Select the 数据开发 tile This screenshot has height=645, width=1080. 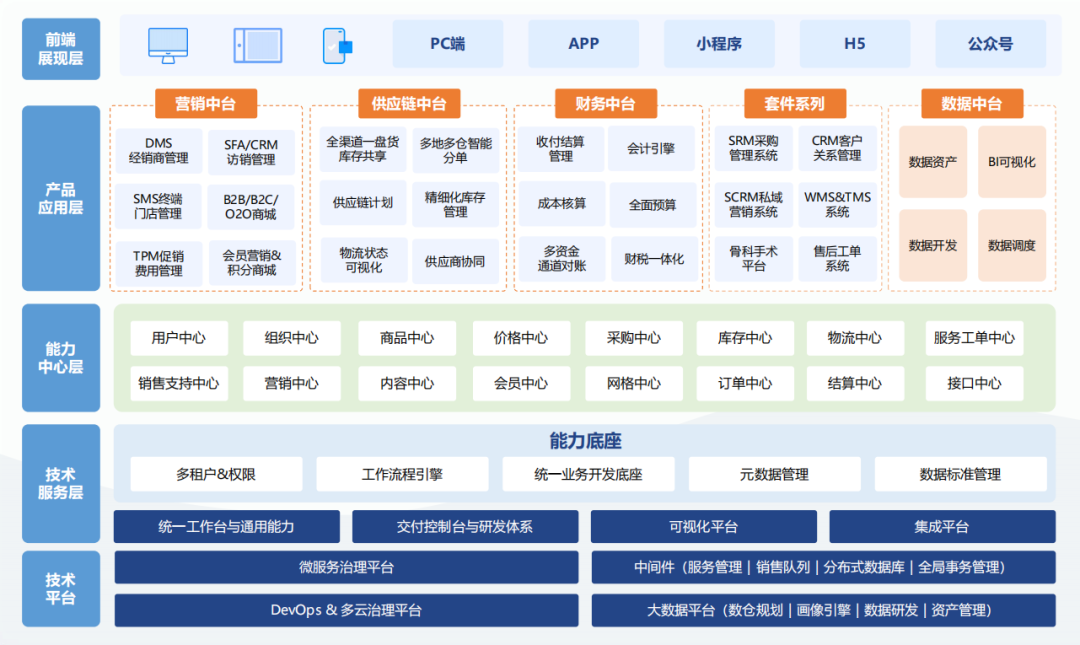(933, 245)
